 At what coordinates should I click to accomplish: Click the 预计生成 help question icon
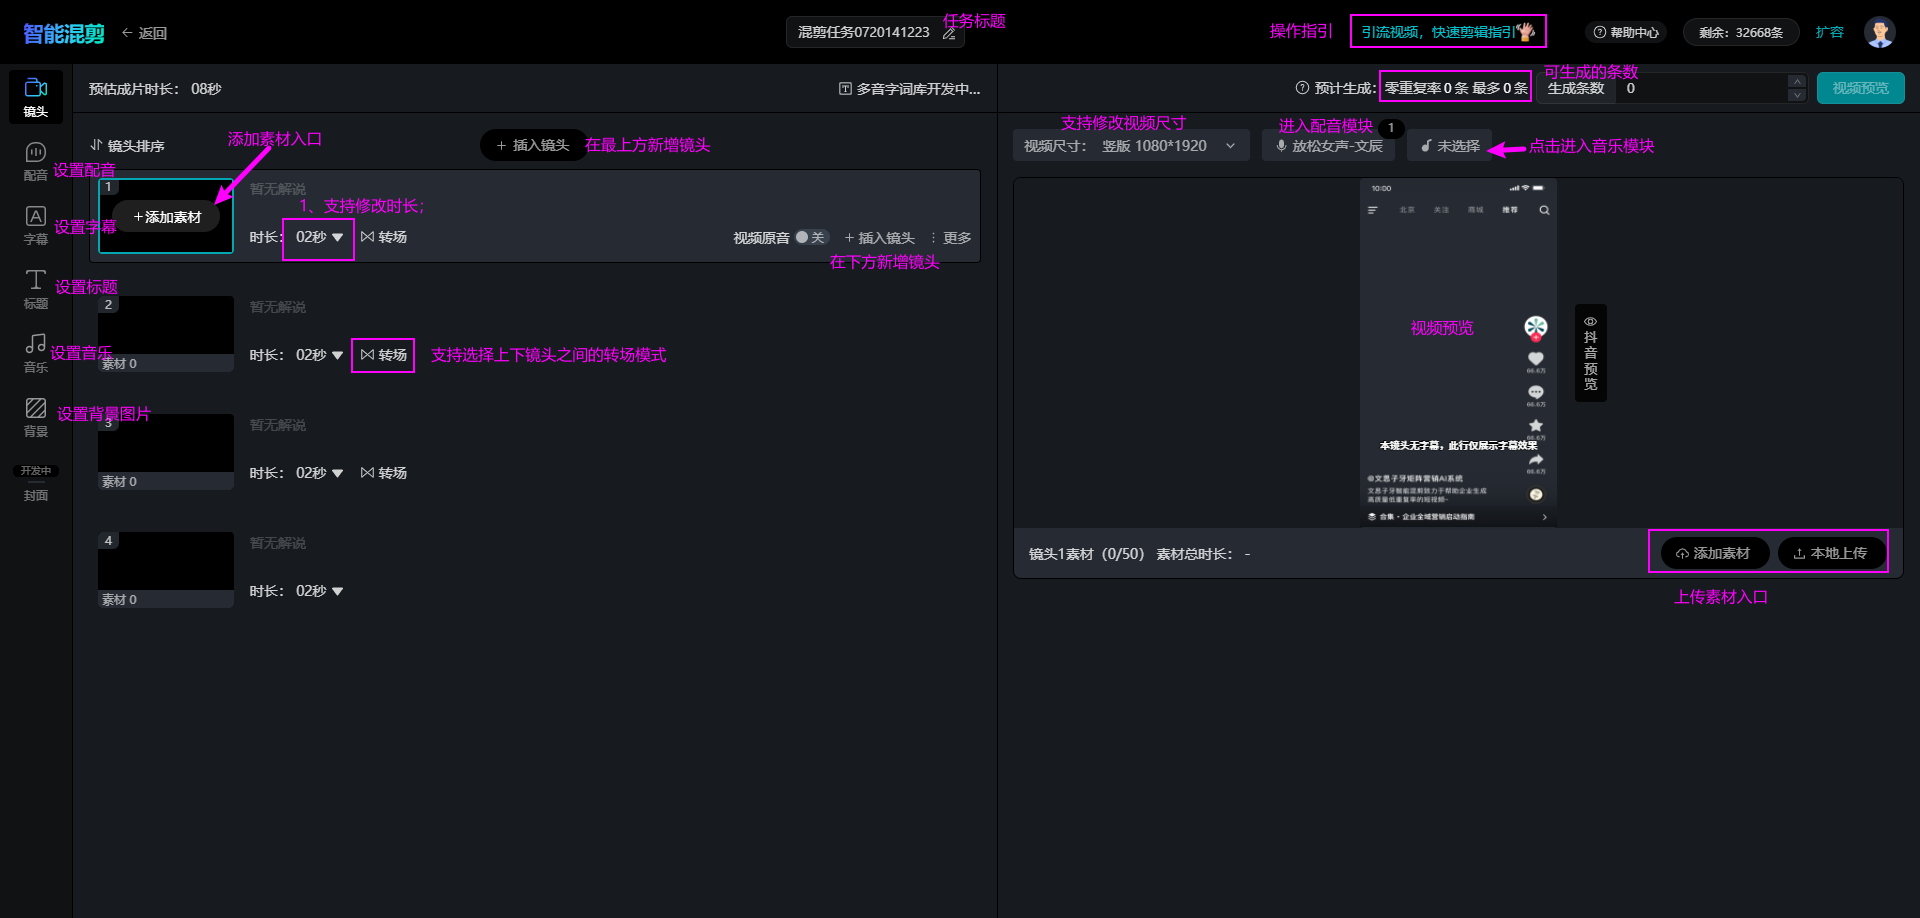(x=1302, y=88)
